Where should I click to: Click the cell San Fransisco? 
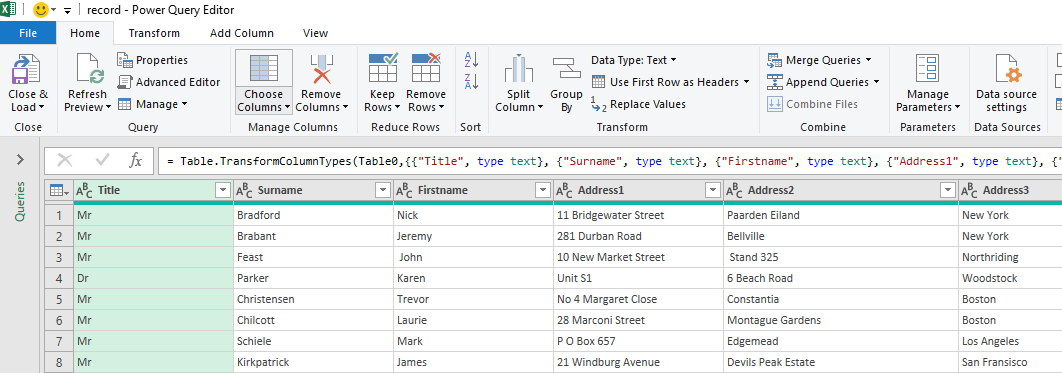(1011, 362)
